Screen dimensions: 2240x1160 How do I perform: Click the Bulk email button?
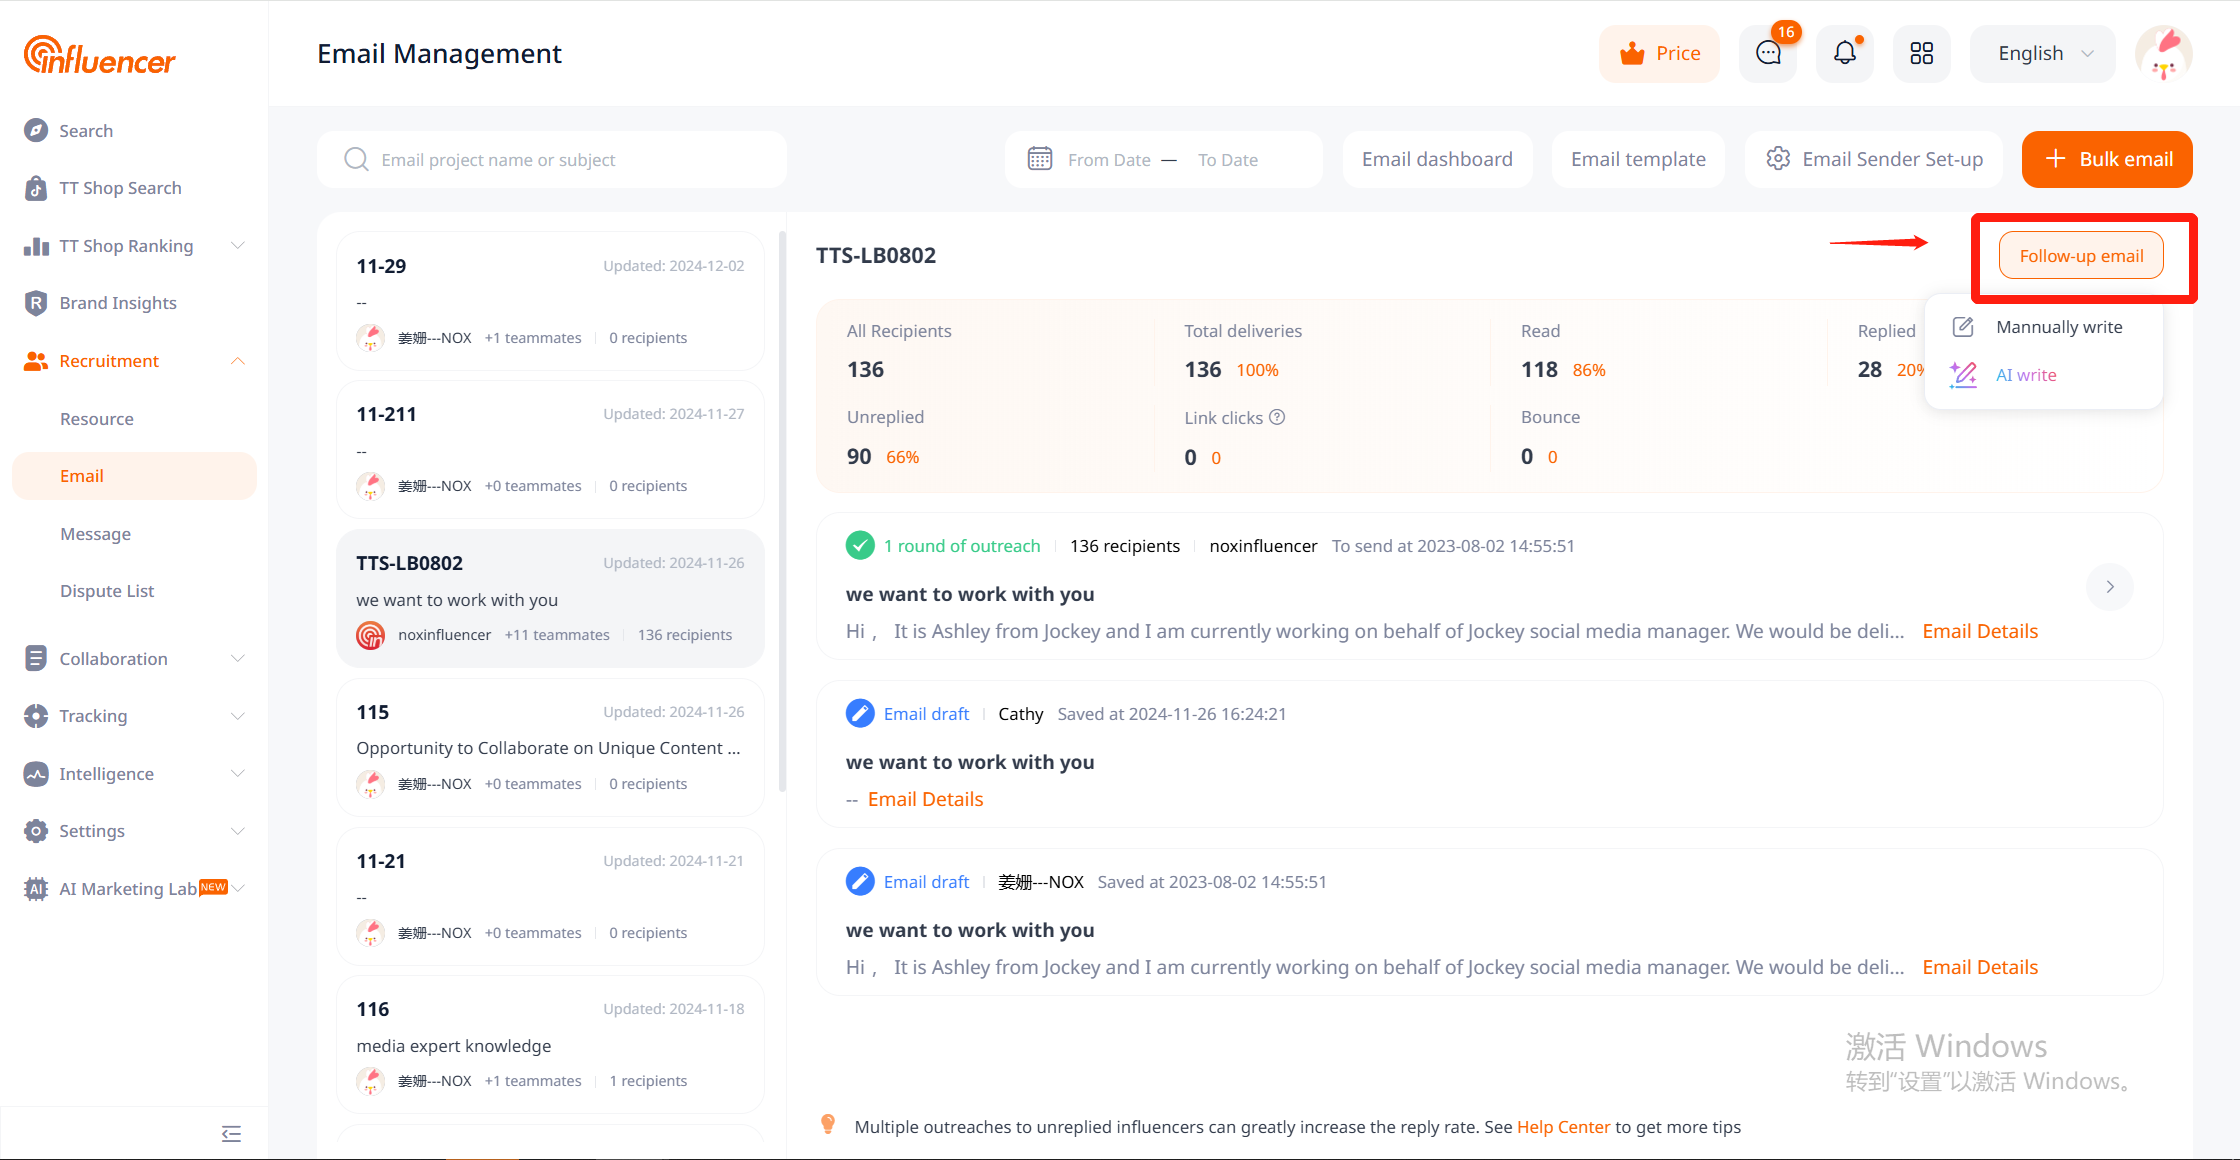pyautogui.click(x=2107, y=159)
